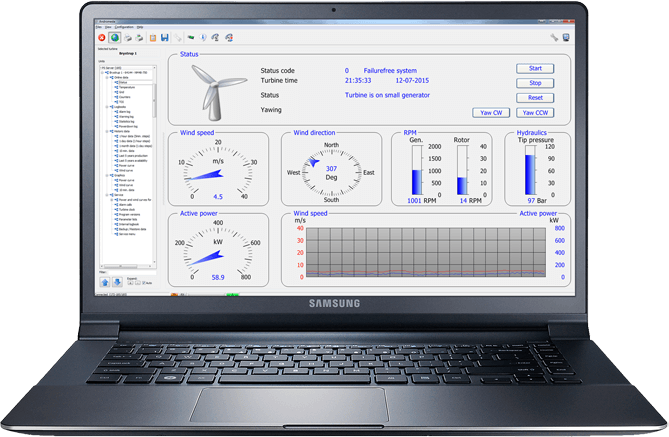Click the Filter input field below the tree
The height and width of the screenshot is (437, 669).
click(132, 273)
